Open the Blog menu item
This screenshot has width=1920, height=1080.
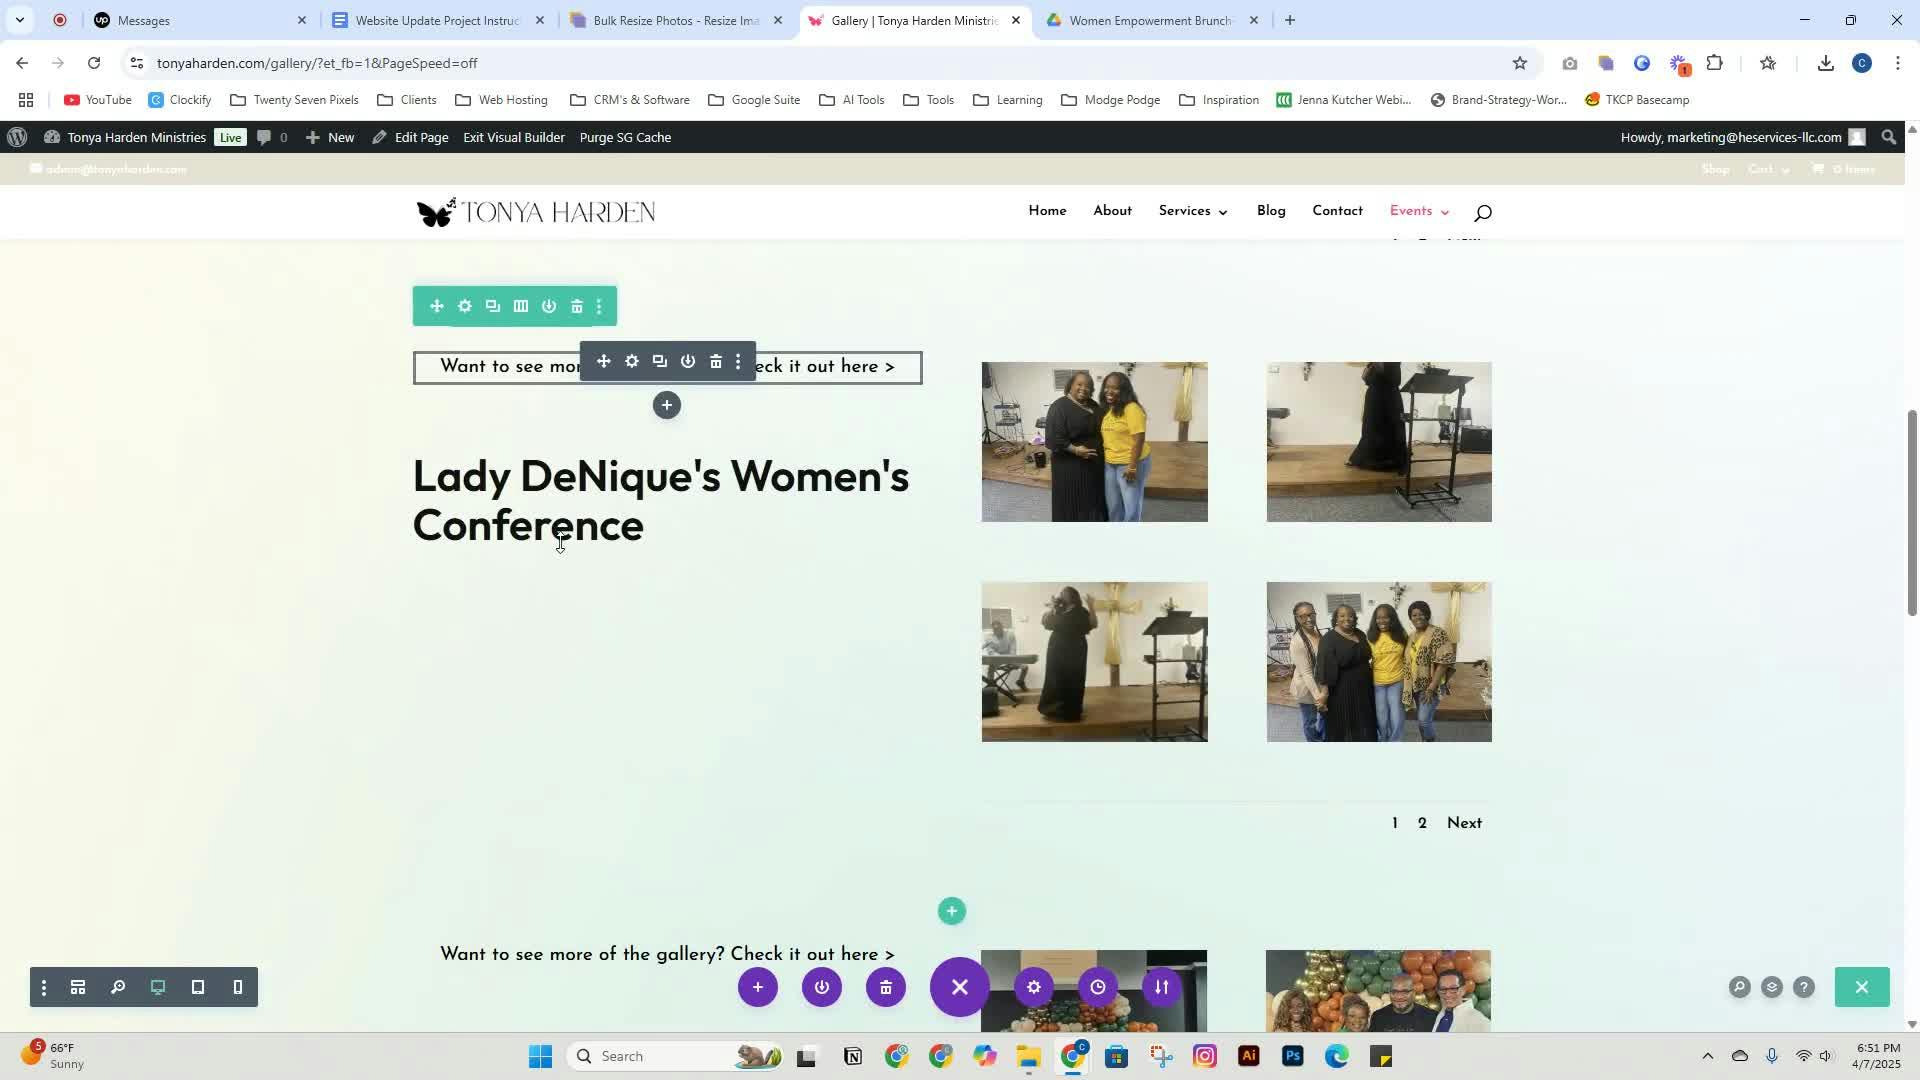click(x=1271, y=211)
